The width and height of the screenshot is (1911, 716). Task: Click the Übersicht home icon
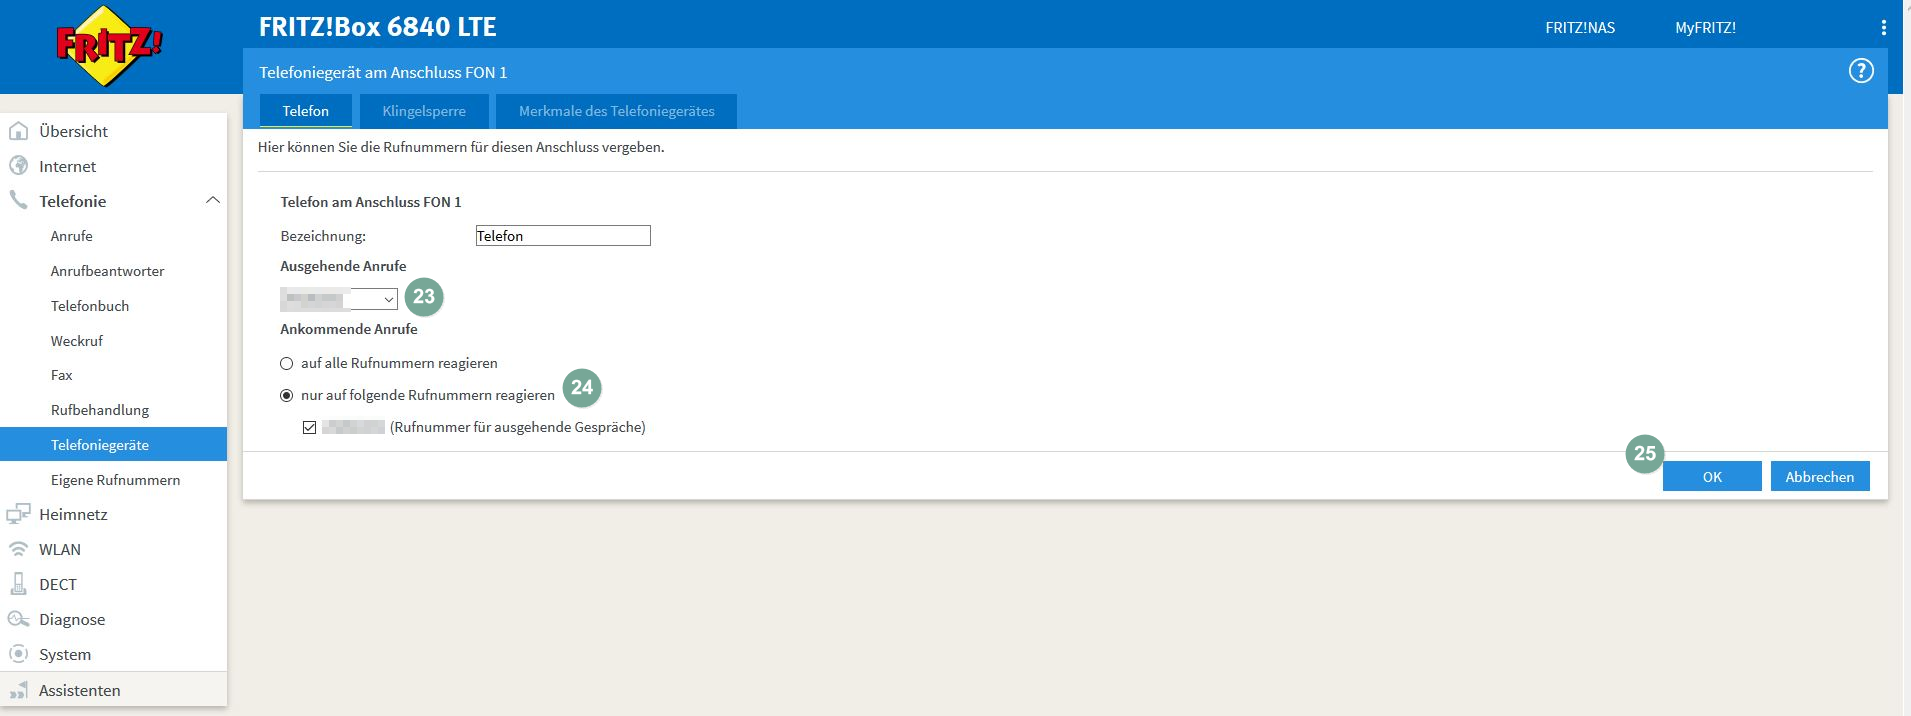tap(18, 131)
